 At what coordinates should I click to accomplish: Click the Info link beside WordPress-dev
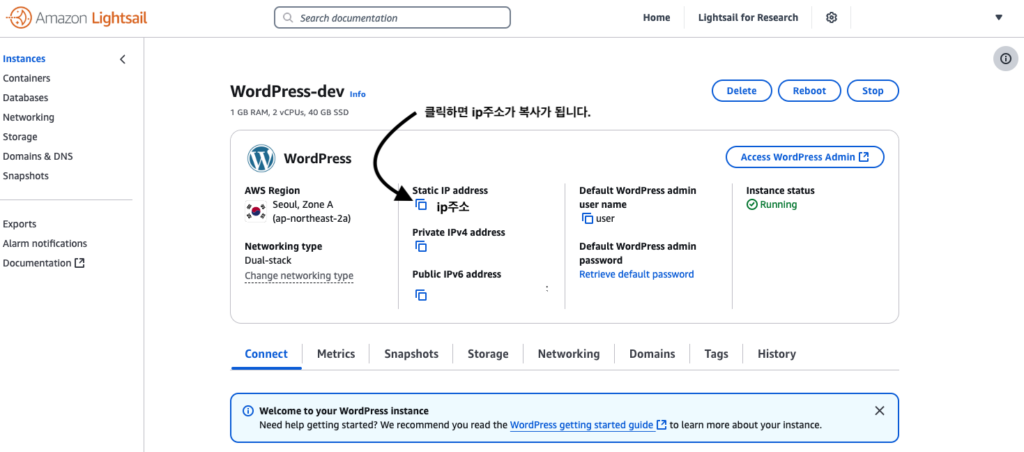point(358,94)
